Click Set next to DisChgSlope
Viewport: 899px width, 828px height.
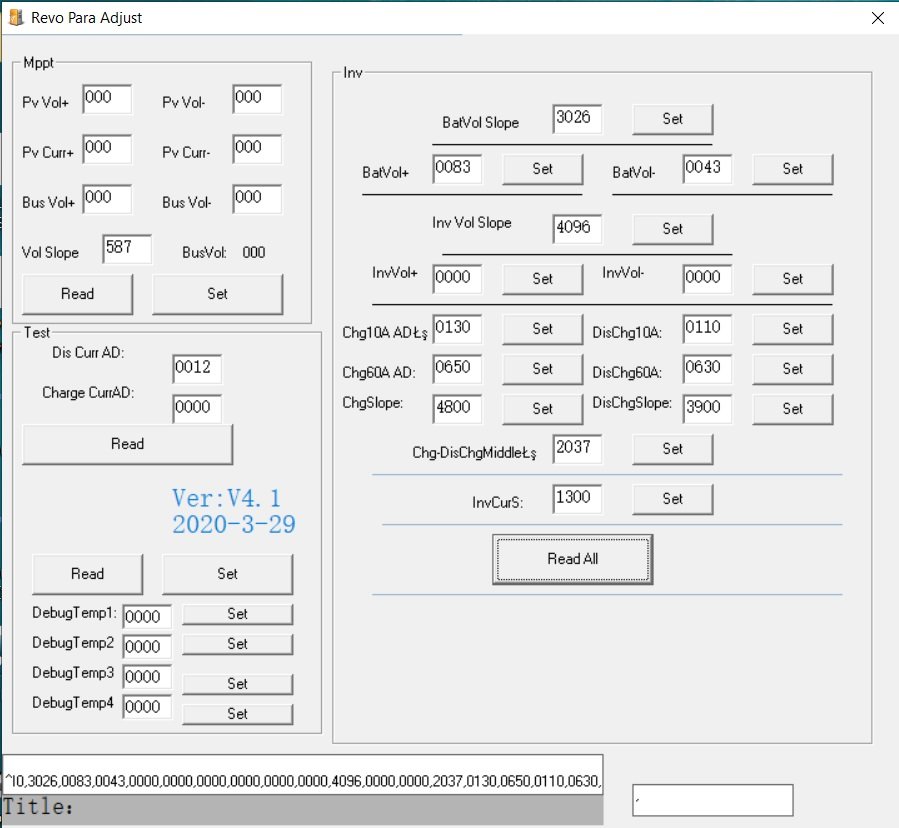coord(792,409)
